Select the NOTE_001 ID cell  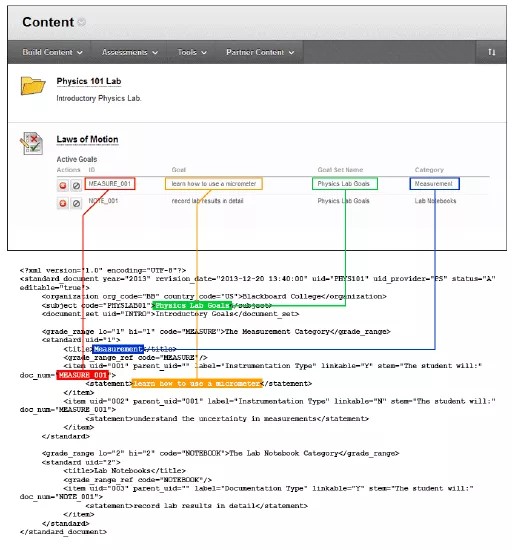pos(103,201)
